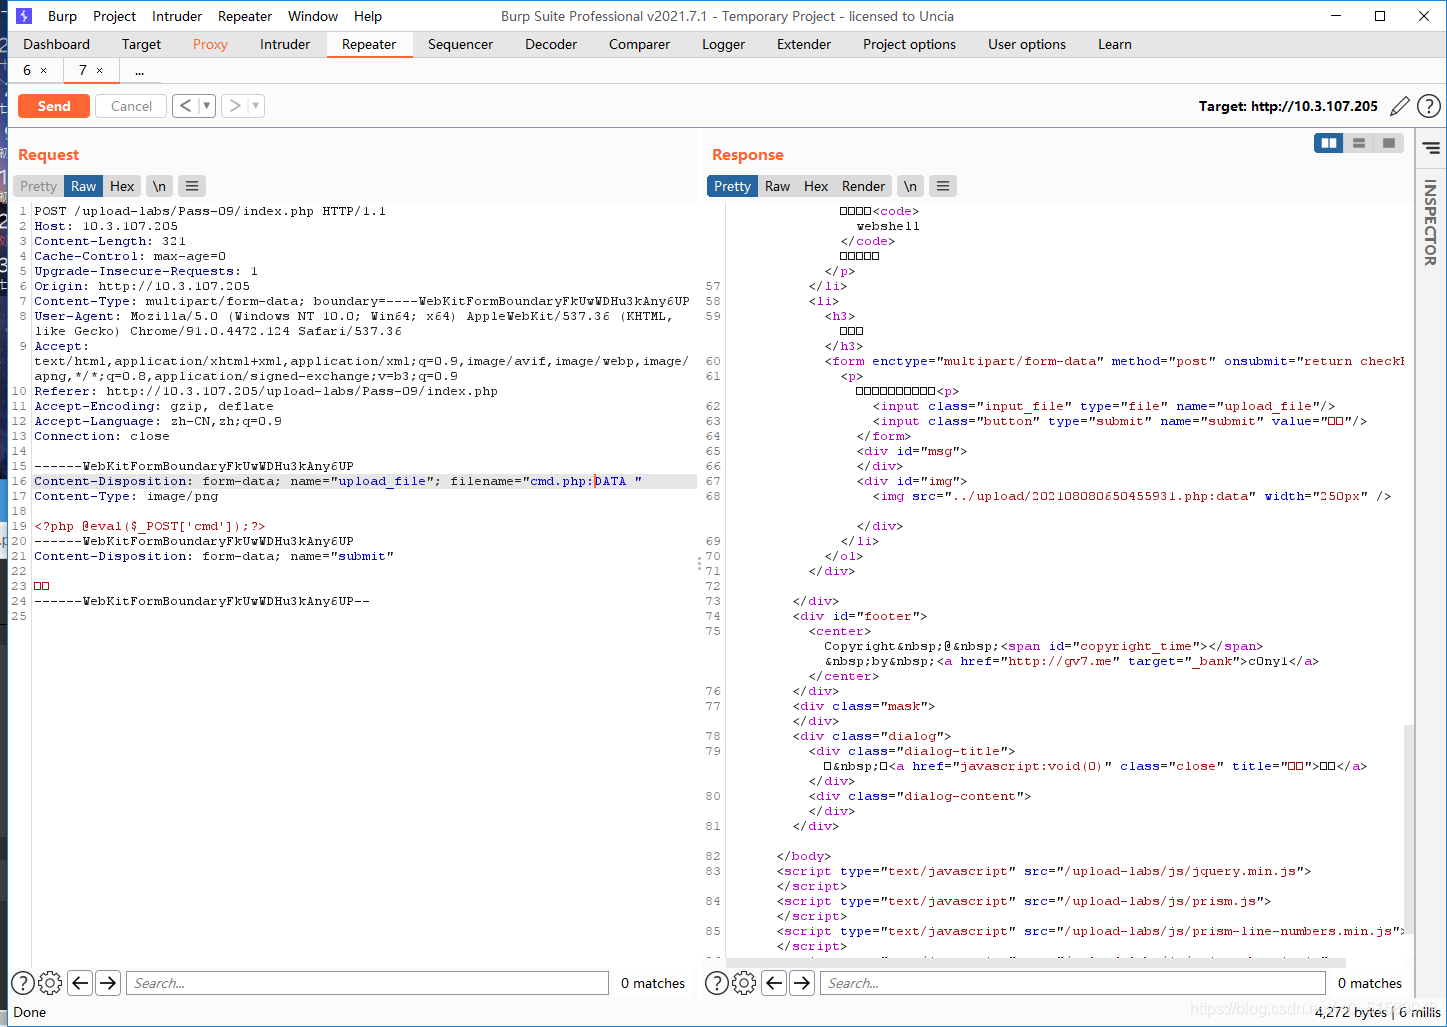Screen dimensions: 1447x1027
Task: Switch Request view to Raw
Action: (x=84, y=186)
